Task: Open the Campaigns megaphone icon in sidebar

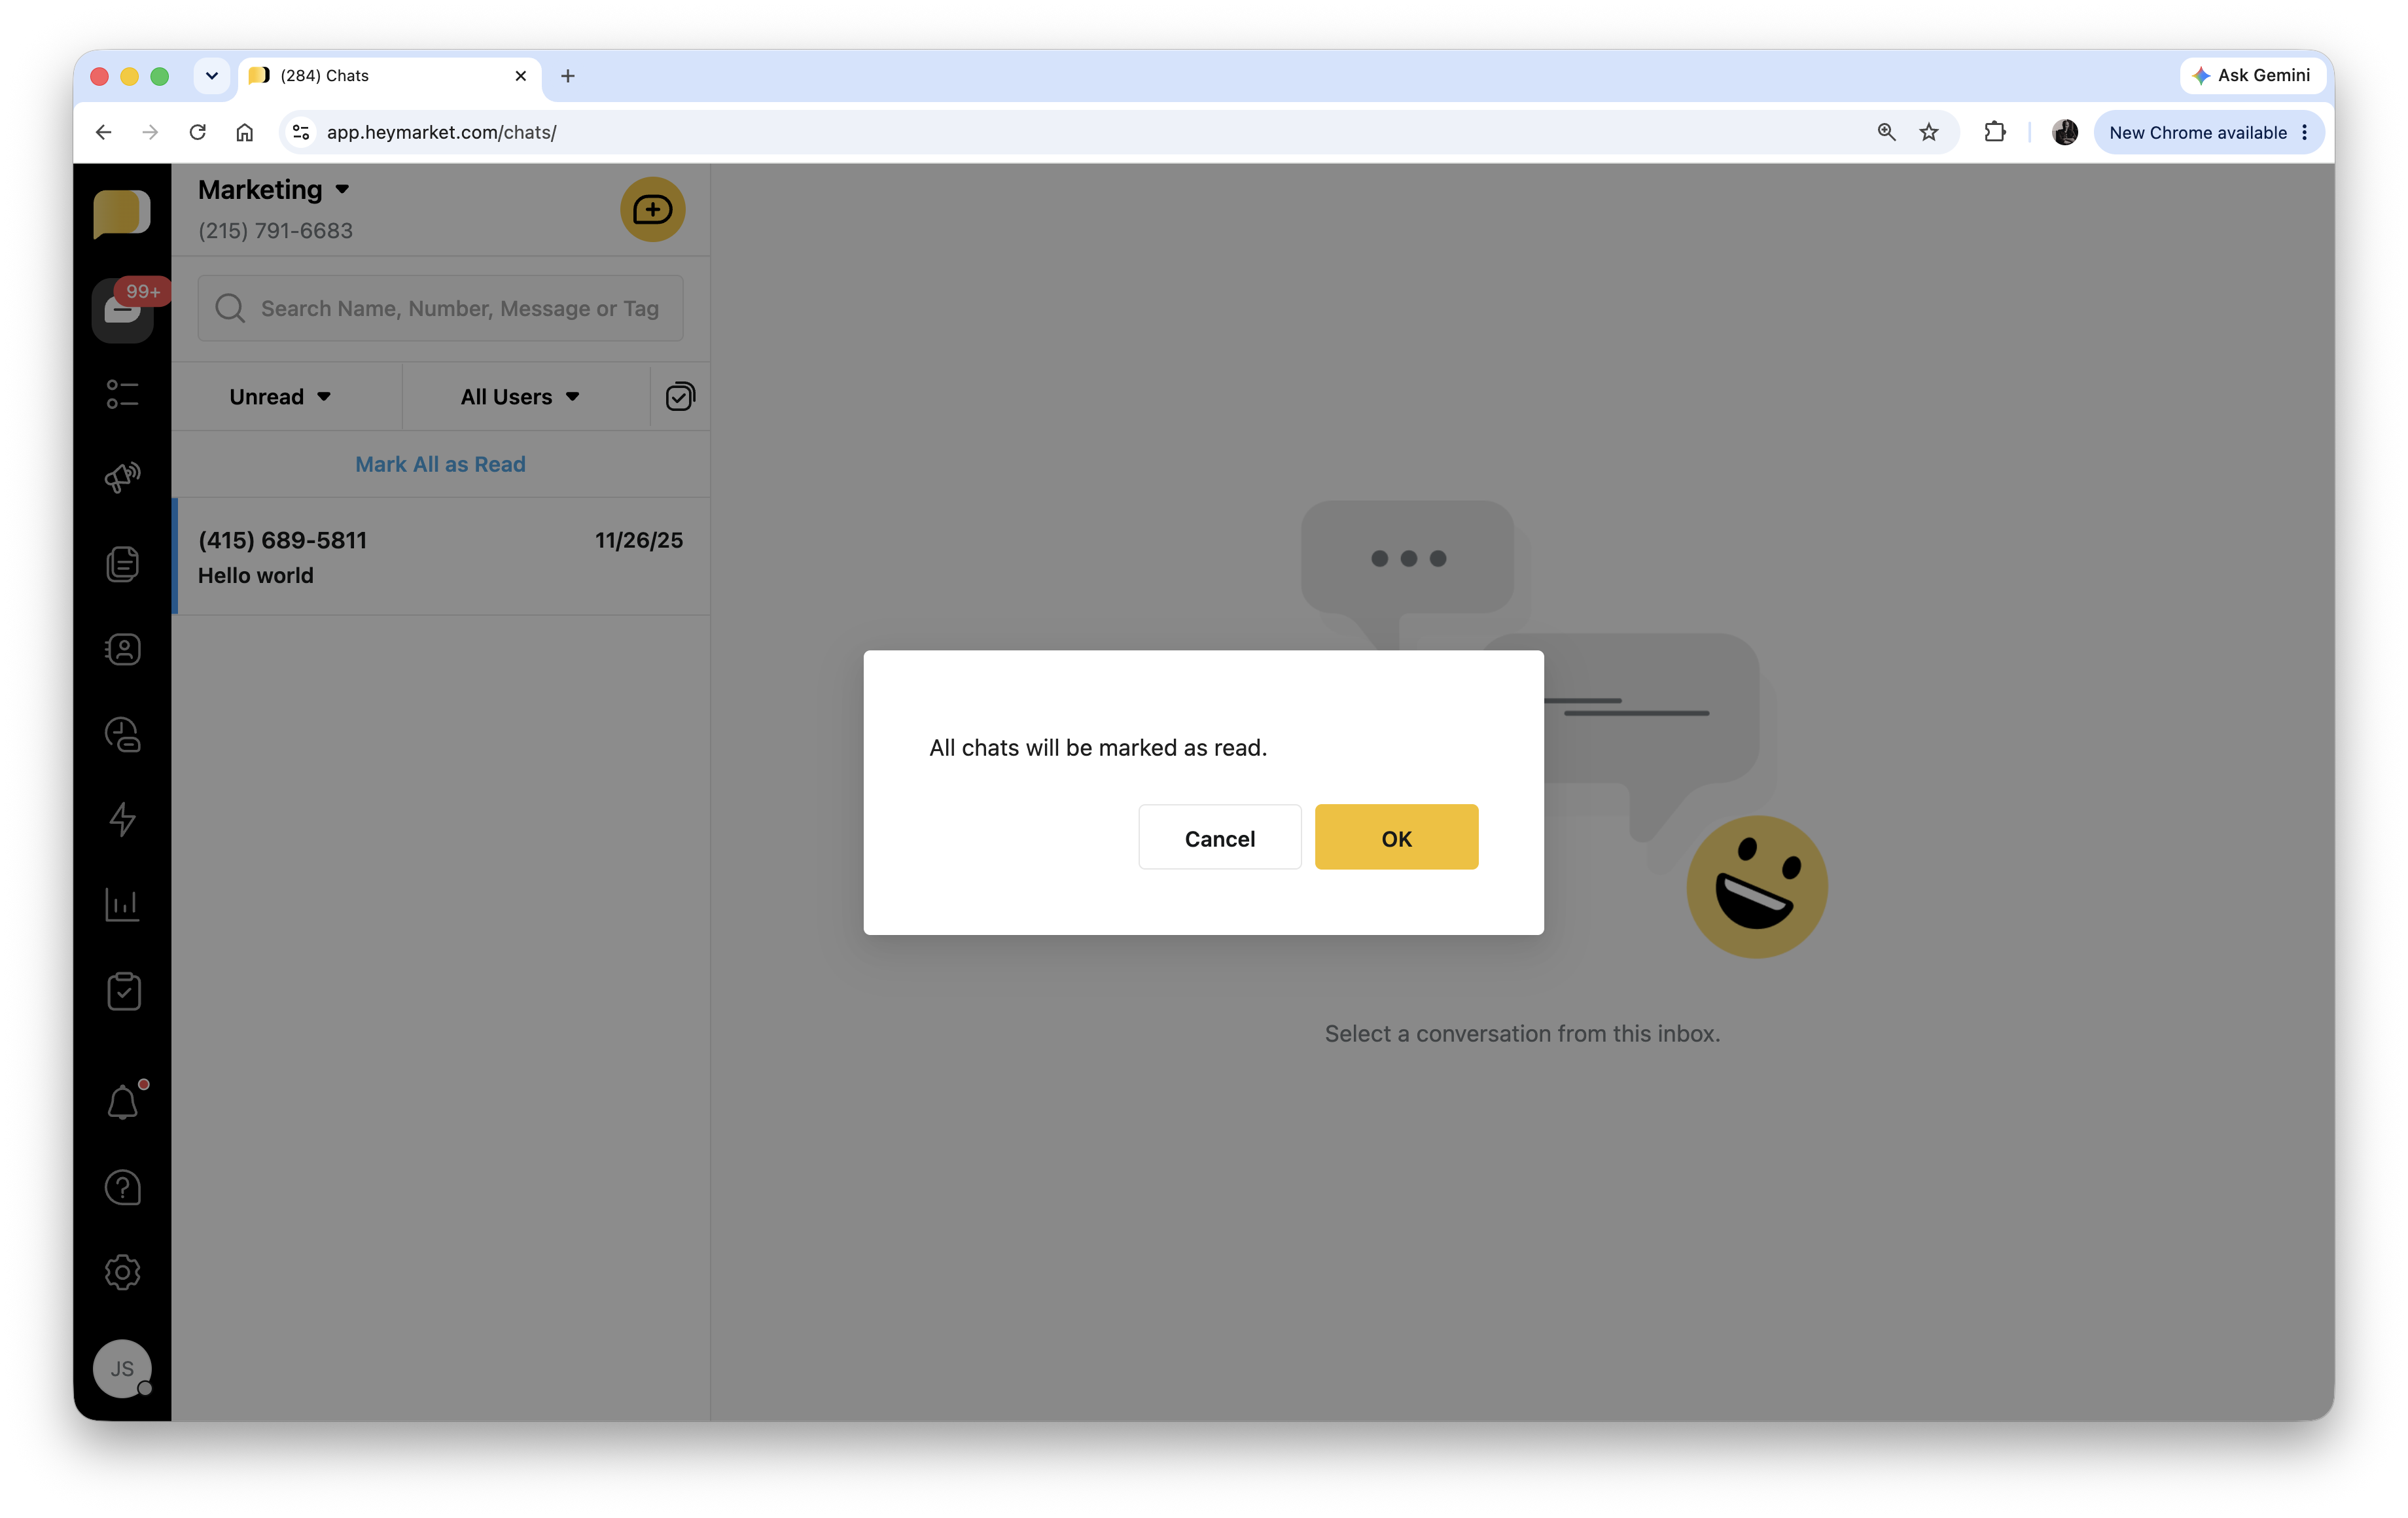Action: tap(122, 477)
